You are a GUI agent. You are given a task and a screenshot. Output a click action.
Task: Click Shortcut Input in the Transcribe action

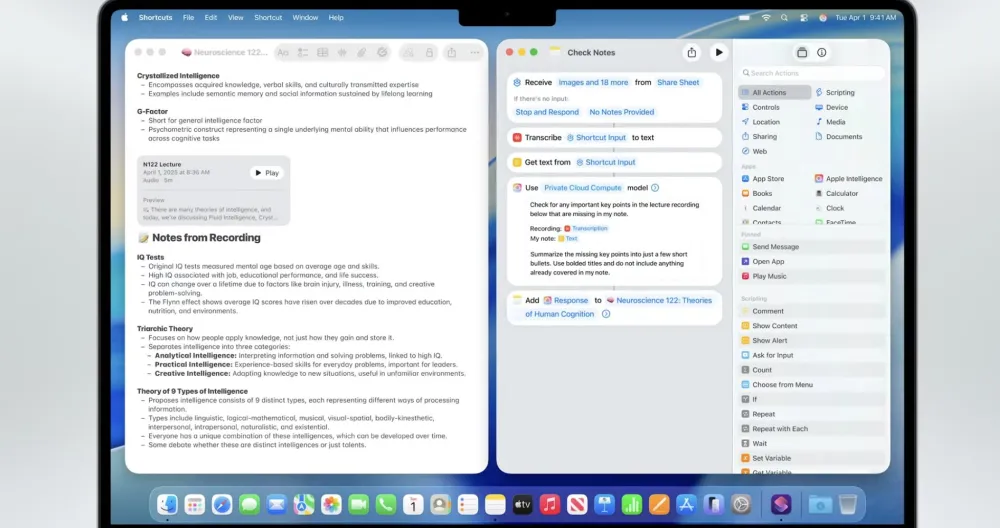pos(597,137)
